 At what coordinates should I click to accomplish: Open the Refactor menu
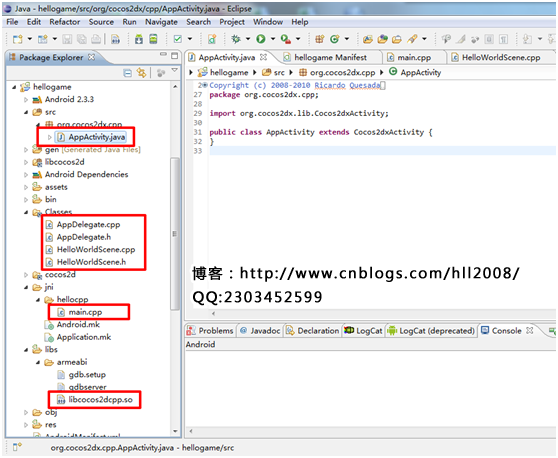point(65,22)
